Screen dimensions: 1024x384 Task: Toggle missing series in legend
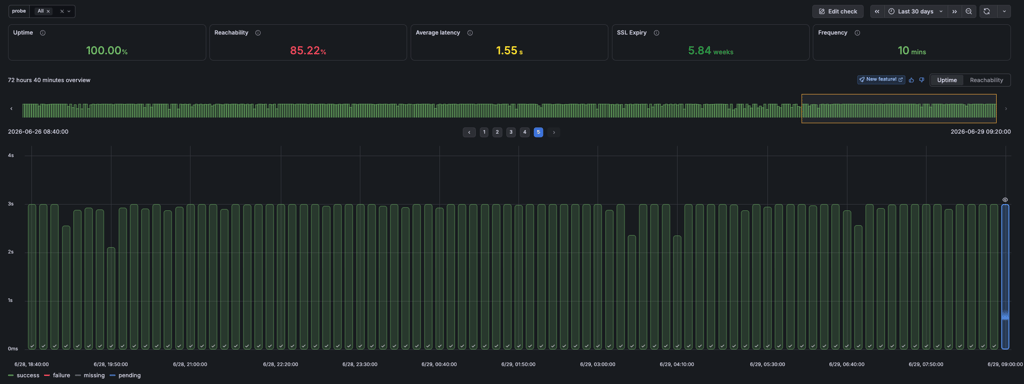click(x=89, y=376)
